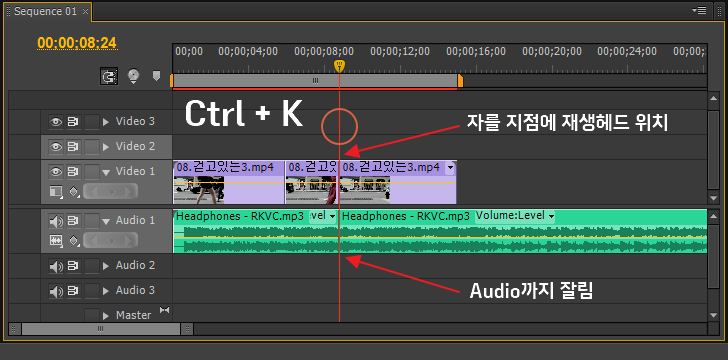Click audio tracks scroll down arrow
728x360 pixels.
pos(715,315)
